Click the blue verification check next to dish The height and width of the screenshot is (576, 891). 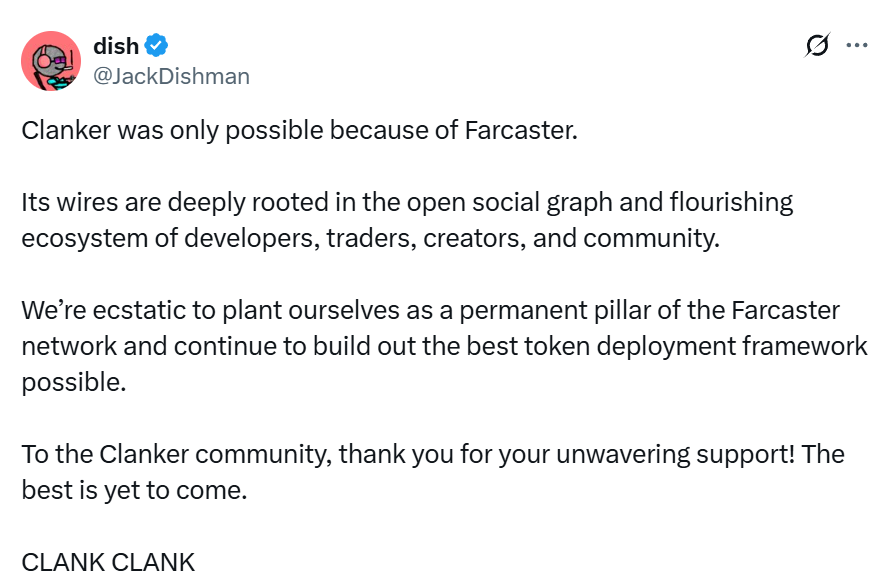(x=153, y=45)
